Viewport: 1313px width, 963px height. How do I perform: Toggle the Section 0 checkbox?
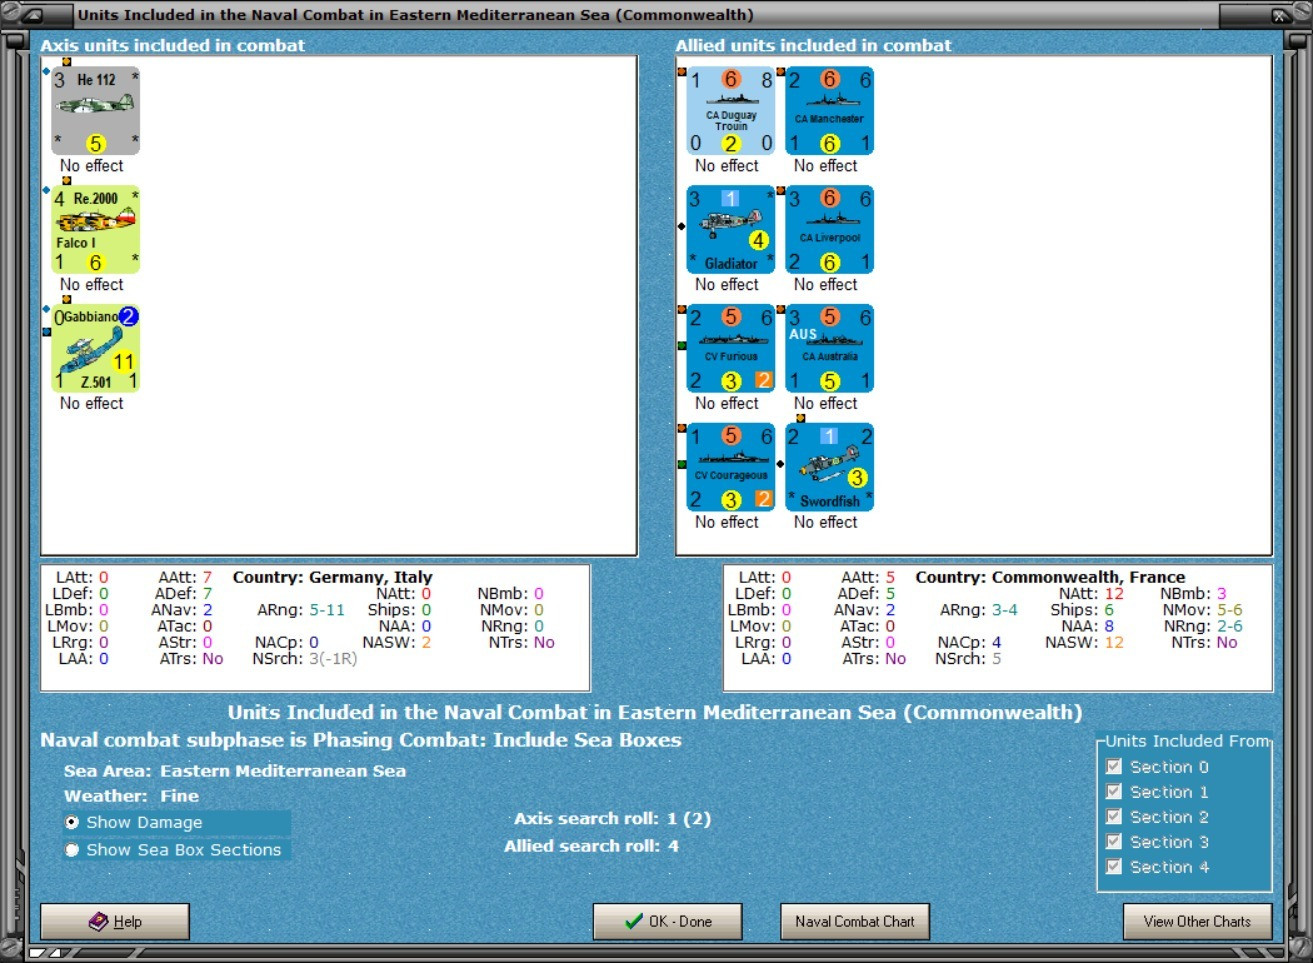pos(1114,767)
